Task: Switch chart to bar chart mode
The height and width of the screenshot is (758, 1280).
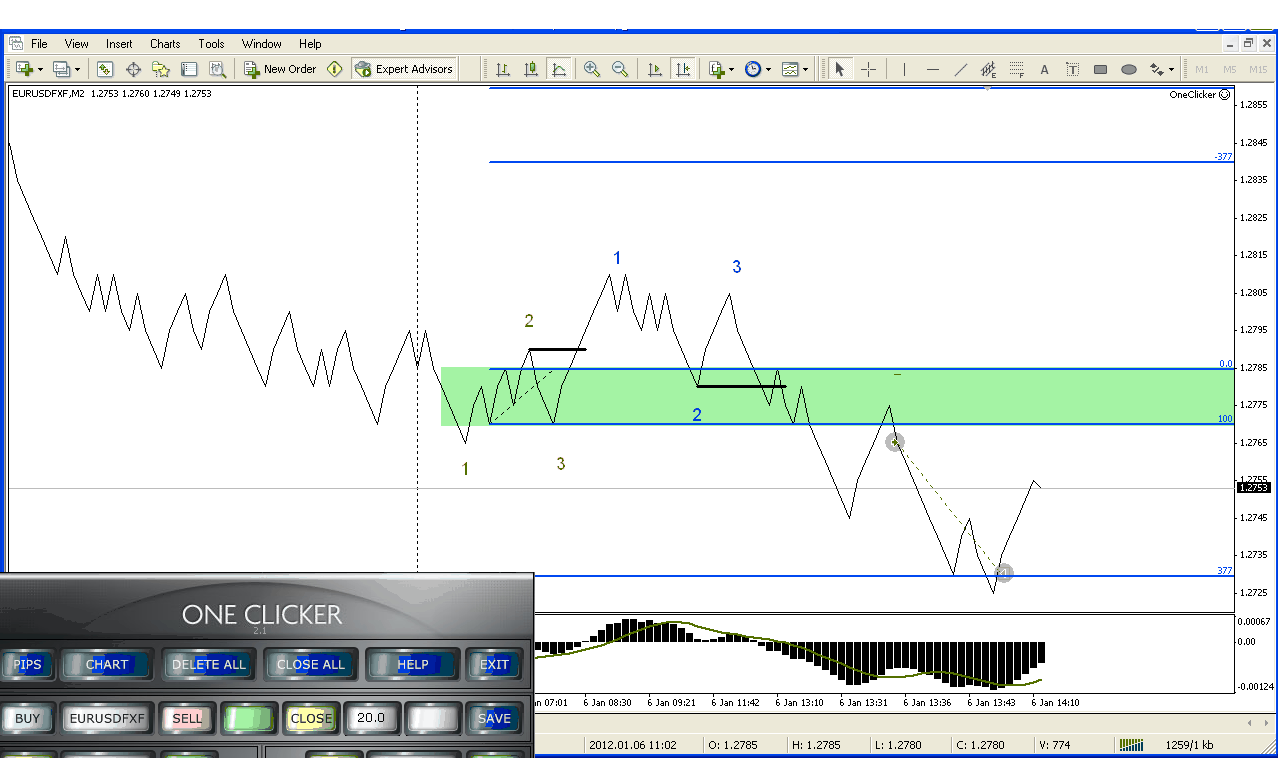Action: coord(503,69)
